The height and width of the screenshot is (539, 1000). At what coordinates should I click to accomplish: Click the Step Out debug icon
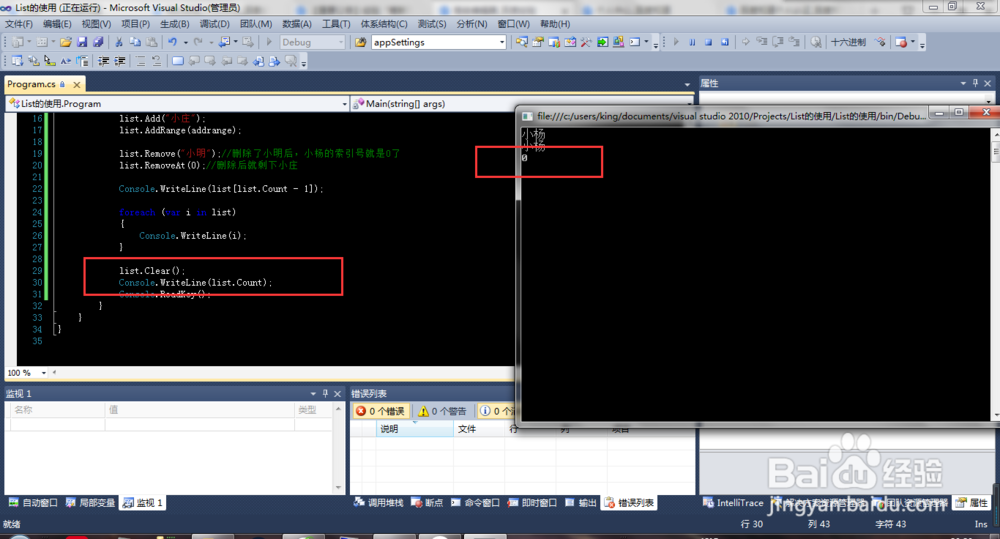[794, 42]
